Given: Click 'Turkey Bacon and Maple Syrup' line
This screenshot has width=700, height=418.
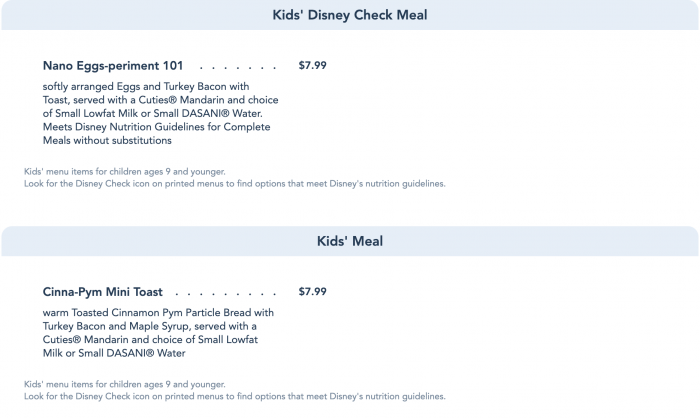Looking at the screenshot, I should (x=150, y=326).
